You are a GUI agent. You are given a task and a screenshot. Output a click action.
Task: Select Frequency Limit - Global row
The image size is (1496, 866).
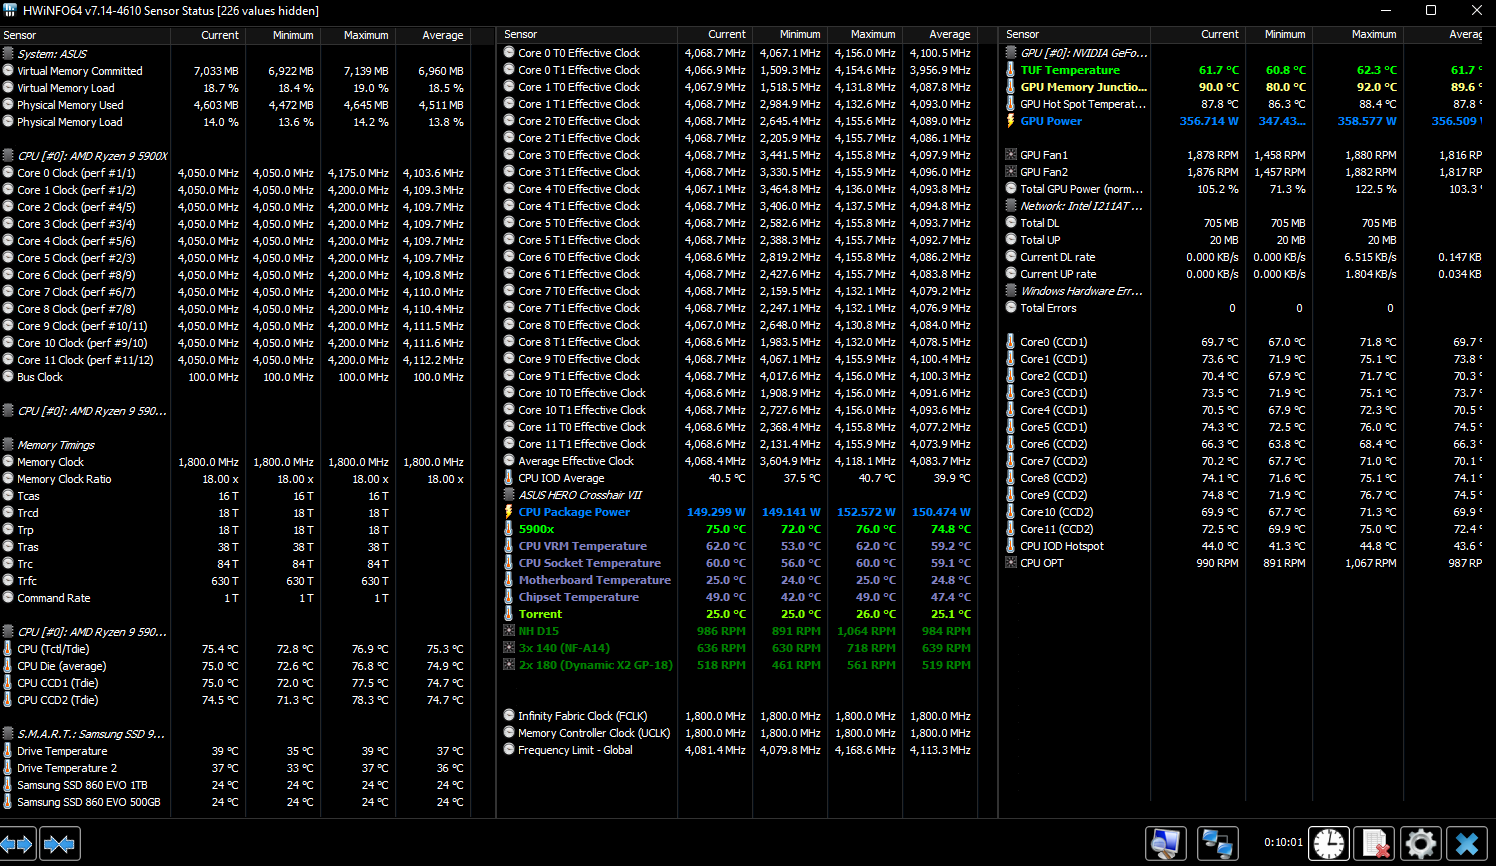pos(738,750)
